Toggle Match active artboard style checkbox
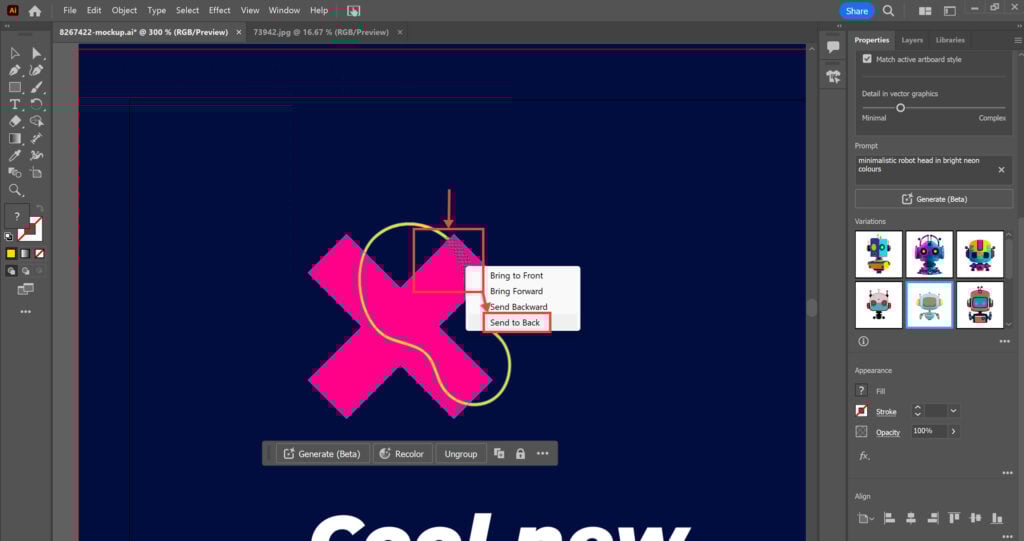The height and width of the screenshot is (541, 1024). (867, 59)
